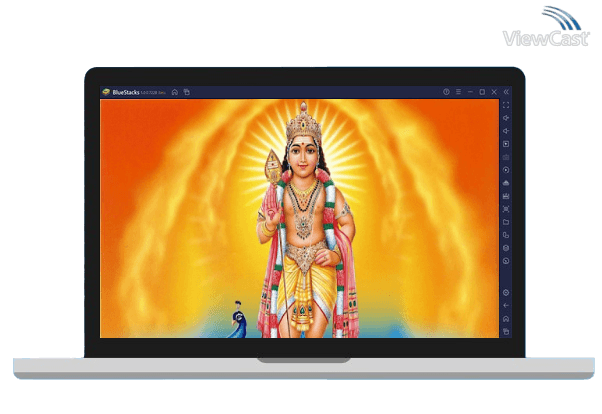
Task: Click the Android home icon in sidebar
Action: pyautogui.click(x=506, y=319)
